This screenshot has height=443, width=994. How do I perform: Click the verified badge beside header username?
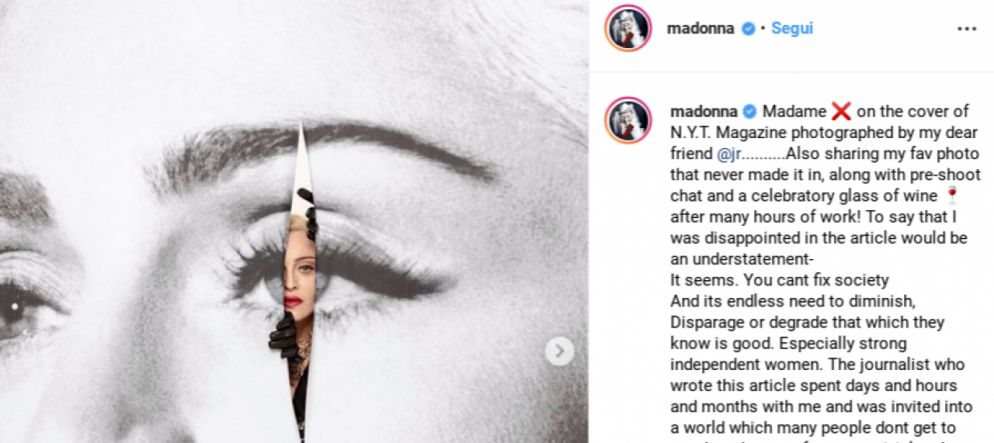pos(749,29)
